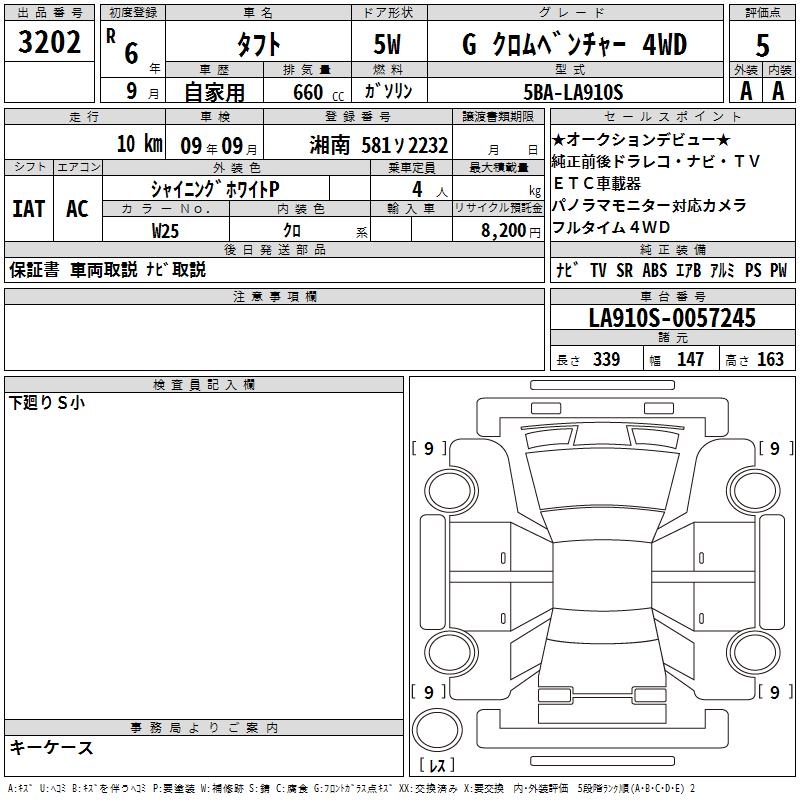Click the [レス] label under spare tire
Viewport: 800px width, 800px height.
coord(438,766)
